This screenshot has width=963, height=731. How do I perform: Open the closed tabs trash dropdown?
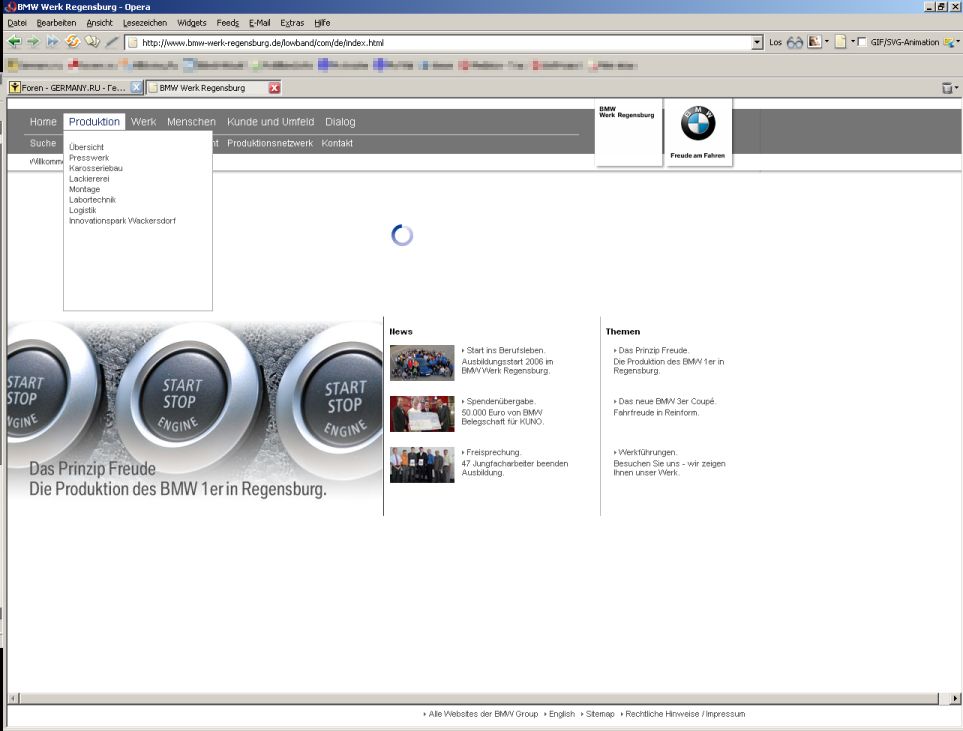pos(956,88)
